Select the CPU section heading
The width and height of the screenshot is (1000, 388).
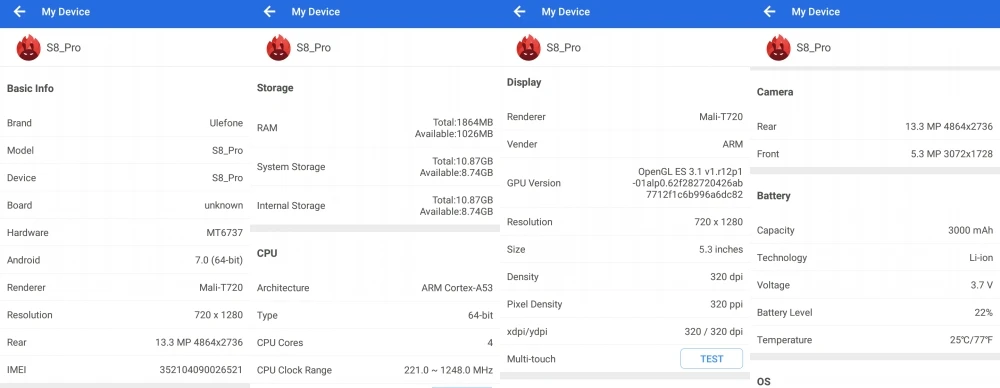pos(267,253)
